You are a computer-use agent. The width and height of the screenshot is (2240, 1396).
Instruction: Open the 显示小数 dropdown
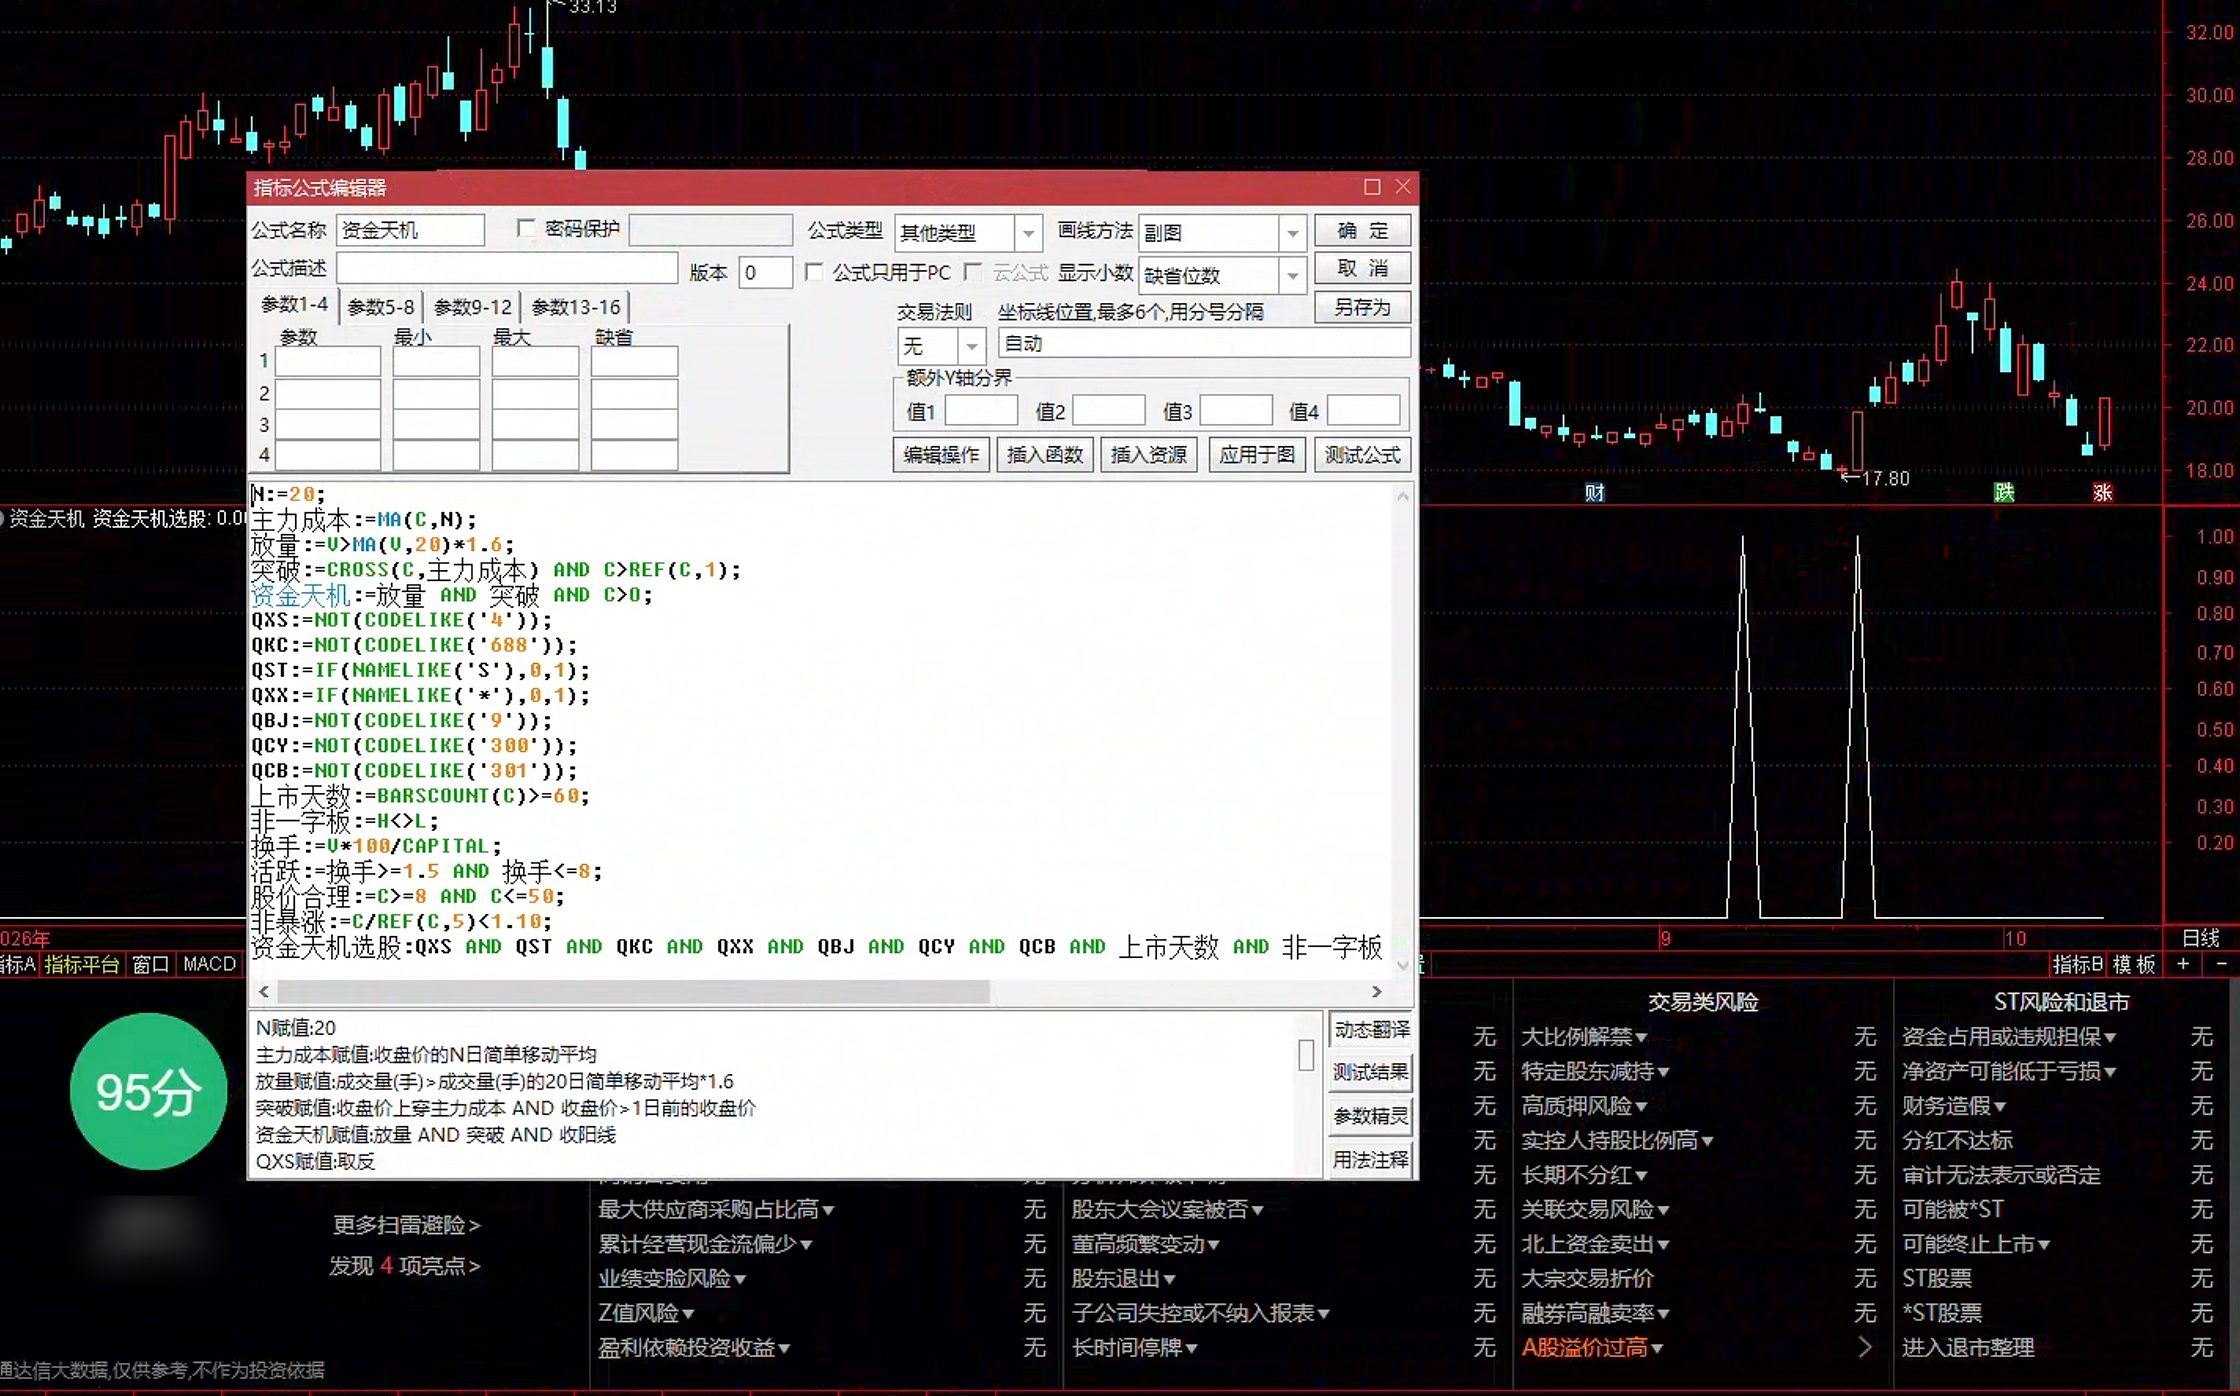1292,275
